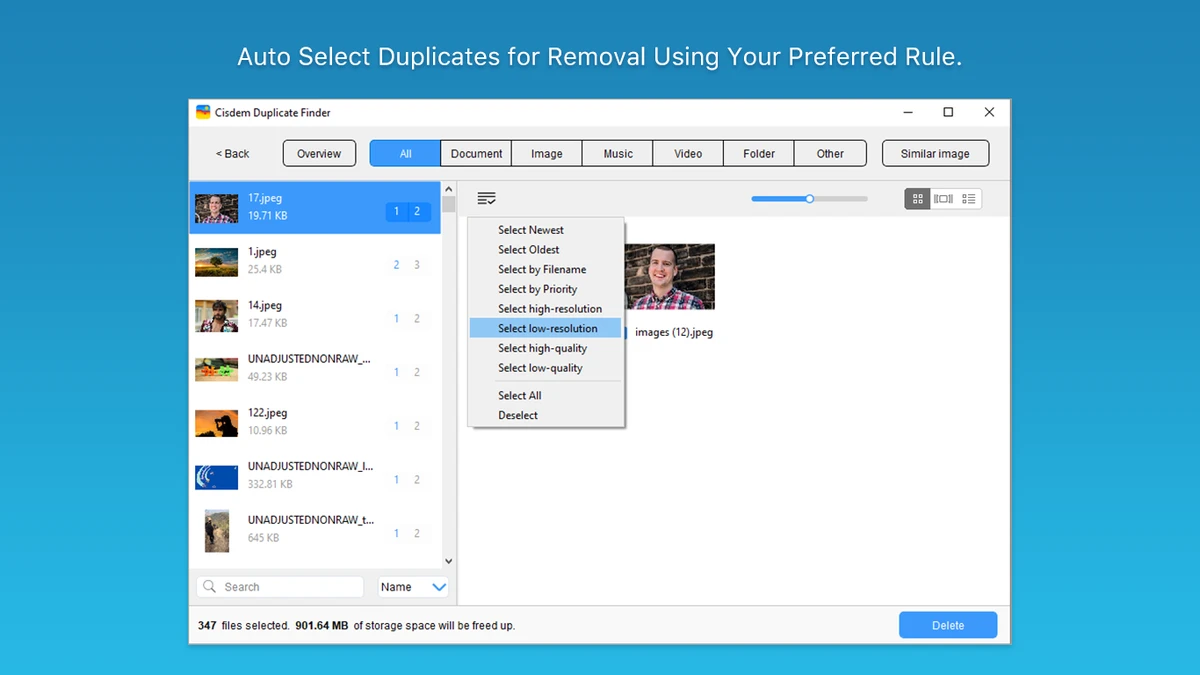Switch to the Video tab
Screen dimensions: 1200x675
(688, 153)
